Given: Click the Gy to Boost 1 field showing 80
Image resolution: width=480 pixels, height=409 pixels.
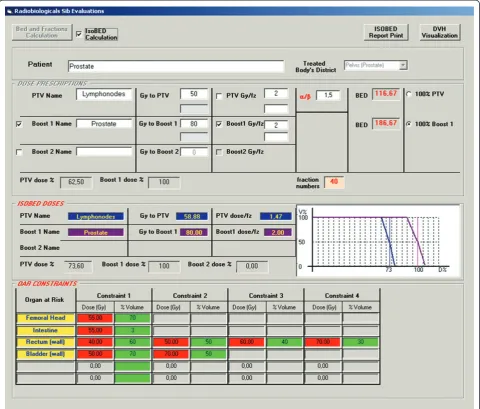Looking at the screenshot, I should point(194,124).
